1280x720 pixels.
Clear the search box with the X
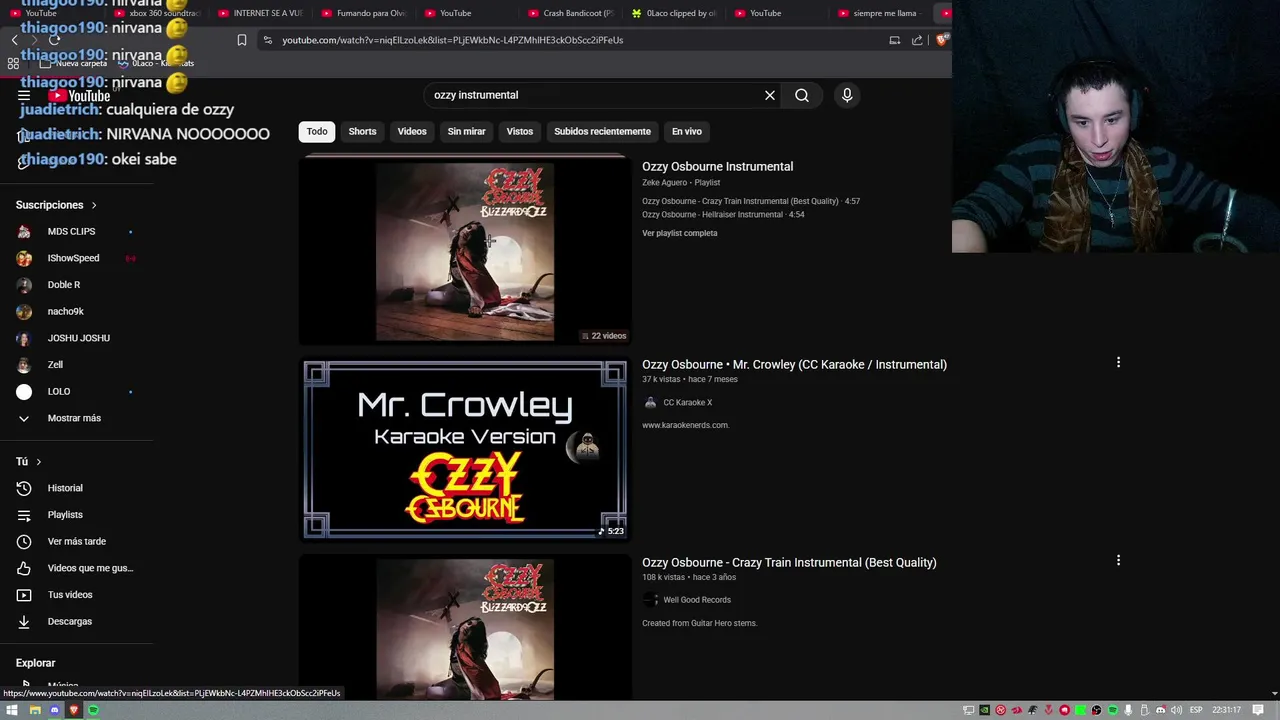(770, 95)
